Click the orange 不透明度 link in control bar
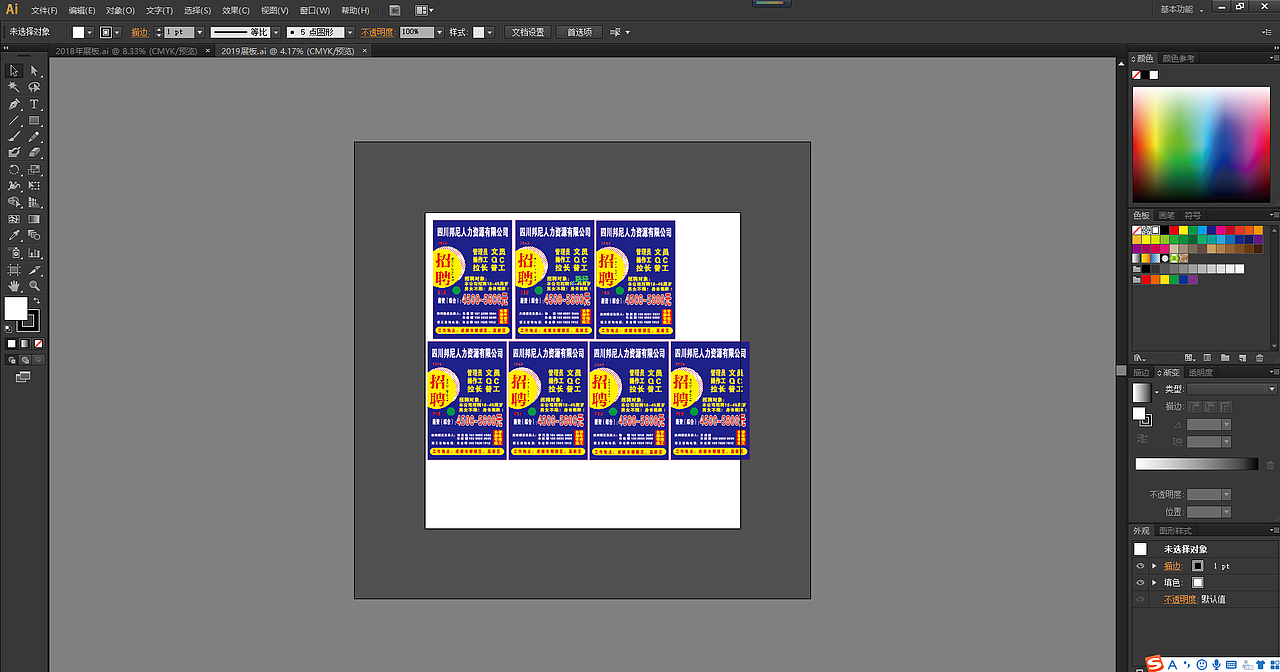Screen dimensions: 1280x672 tap(378, 32)
